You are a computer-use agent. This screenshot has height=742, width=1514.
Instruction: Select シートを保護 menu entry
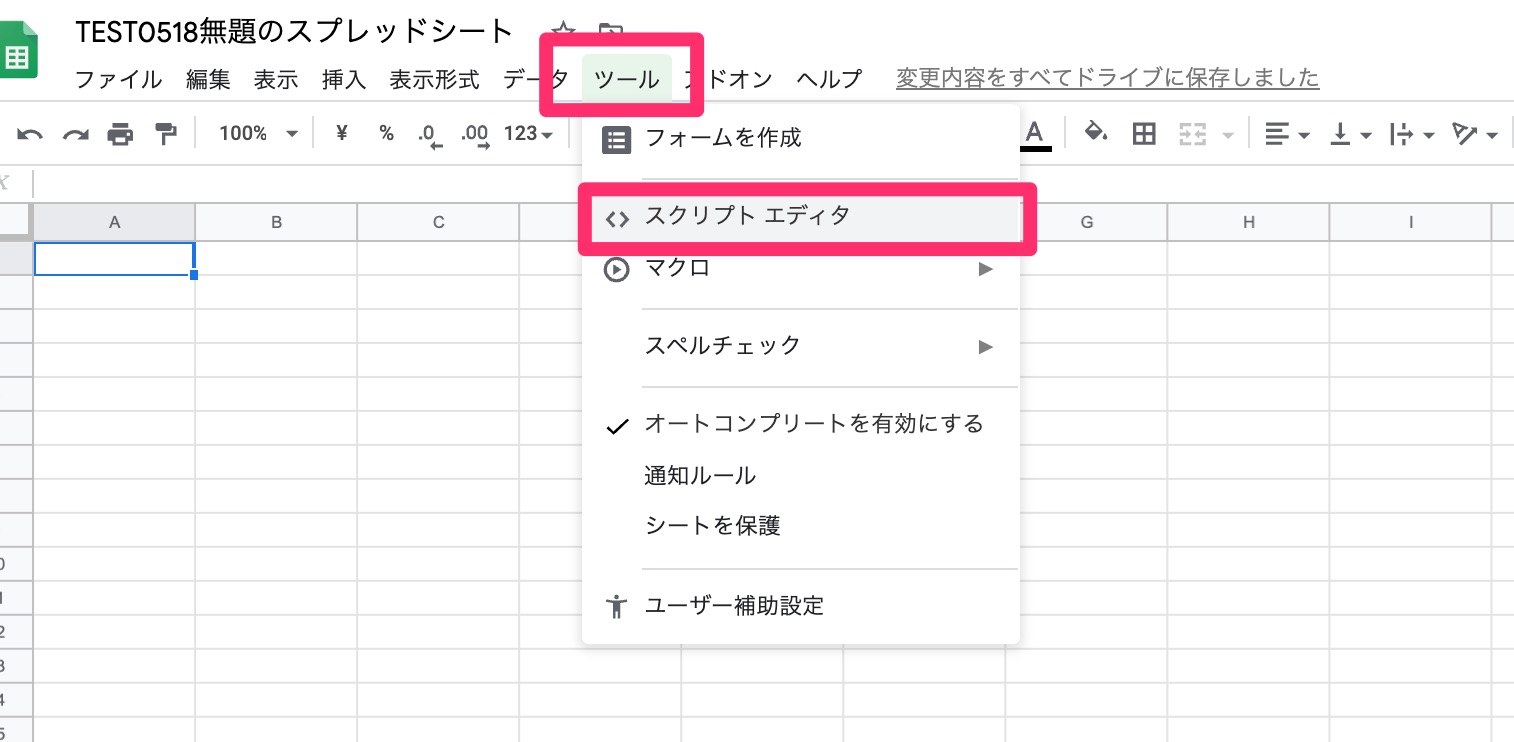[x=712, y=525]
